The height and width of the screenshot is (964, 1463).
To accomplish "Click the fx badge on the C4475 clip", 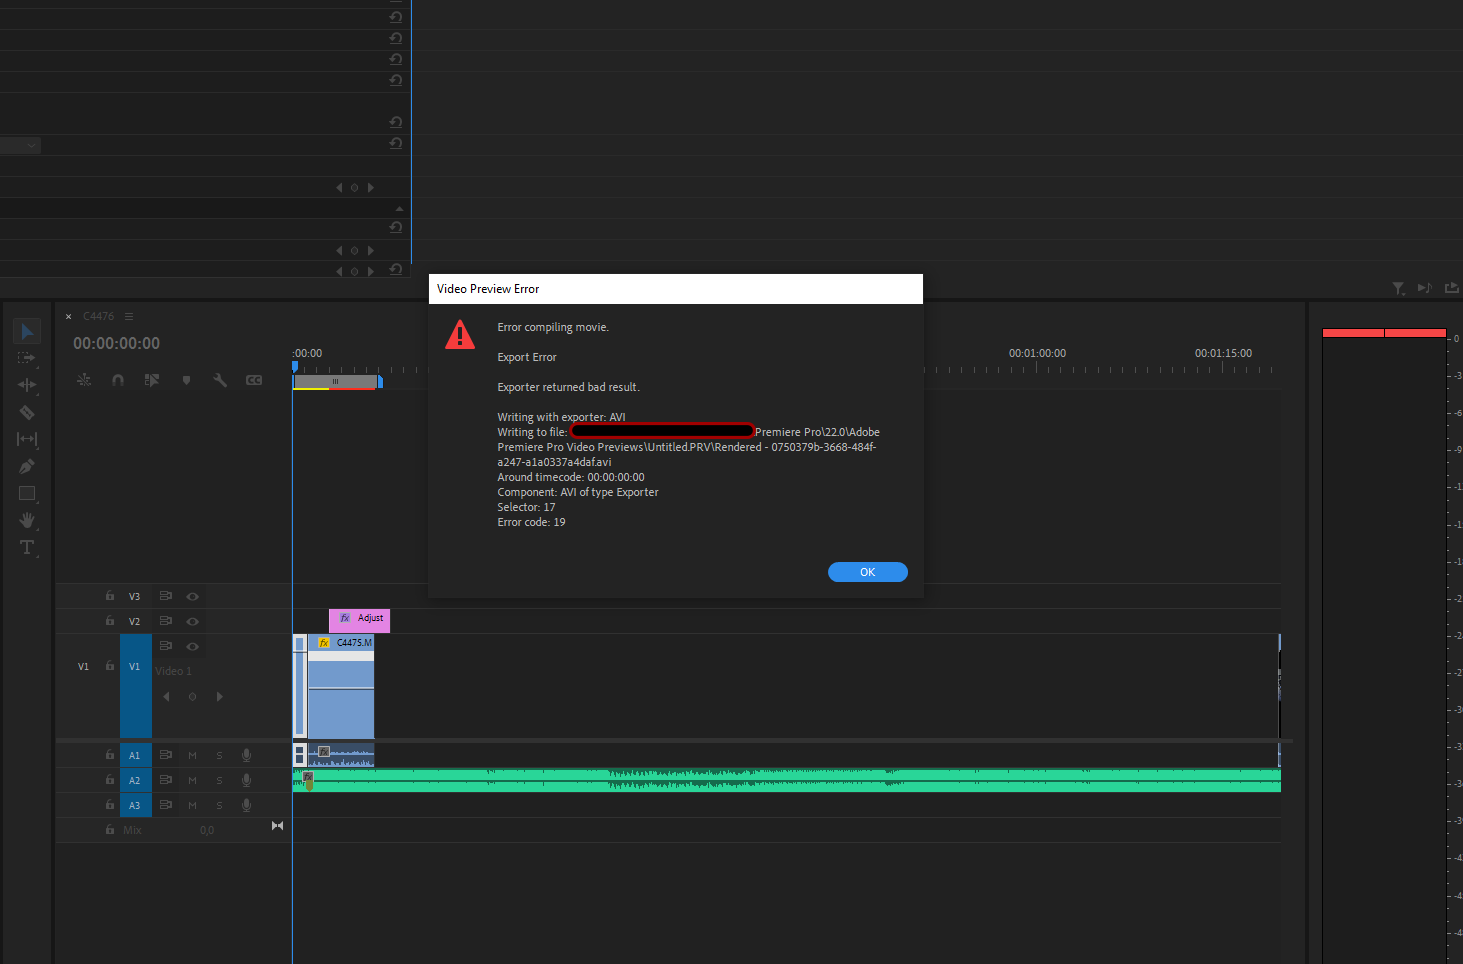I will [323, 642].
